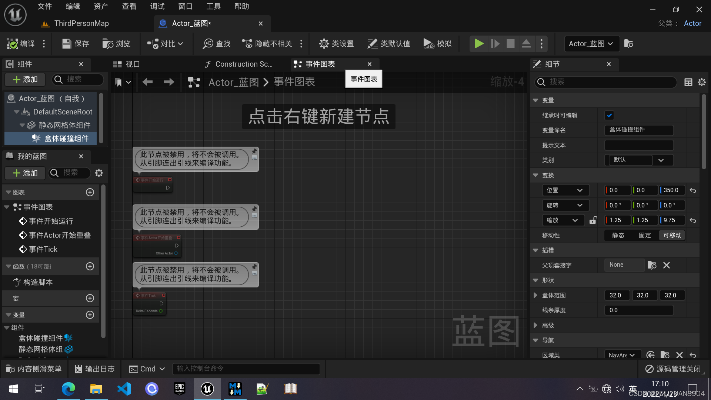
Task: Click graph bookmarks dropdown icon
Action: click(x=122, y=82)
